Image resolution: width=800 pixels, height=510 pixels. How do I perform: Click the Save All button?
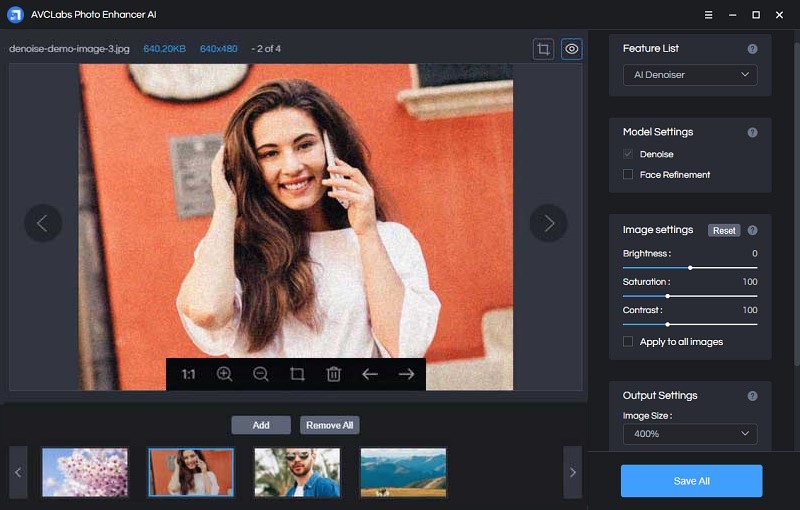click(x=691, y=481)
